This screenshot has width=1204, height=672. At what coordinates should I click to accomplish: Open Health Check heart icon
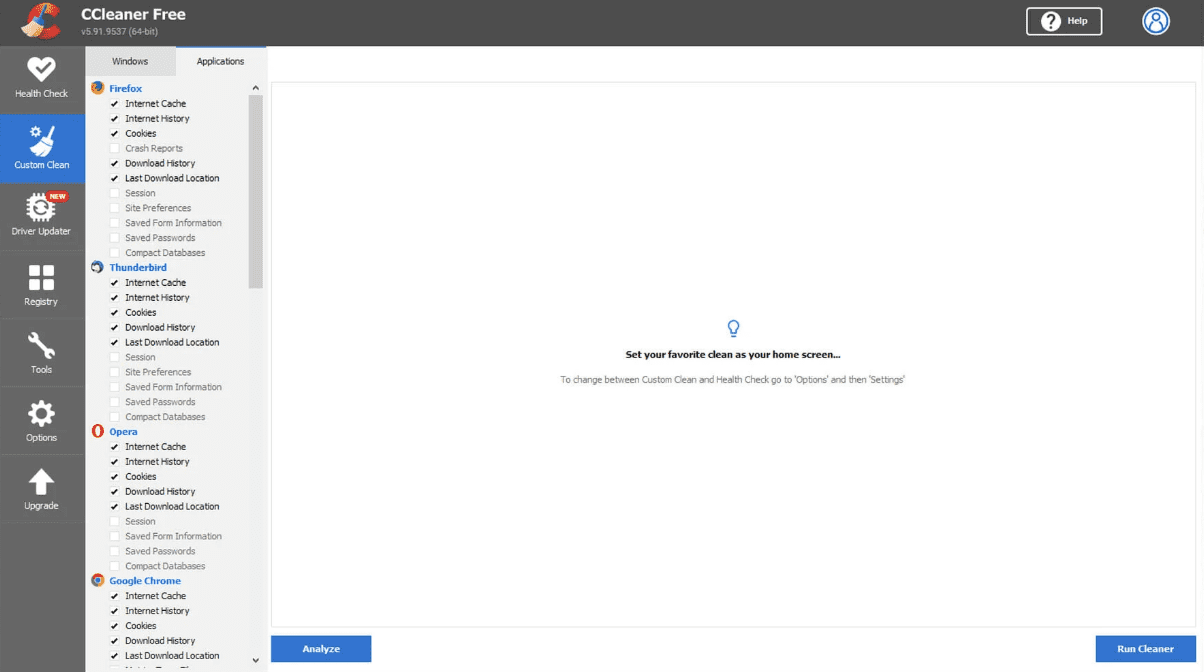[x=42, y=69]
